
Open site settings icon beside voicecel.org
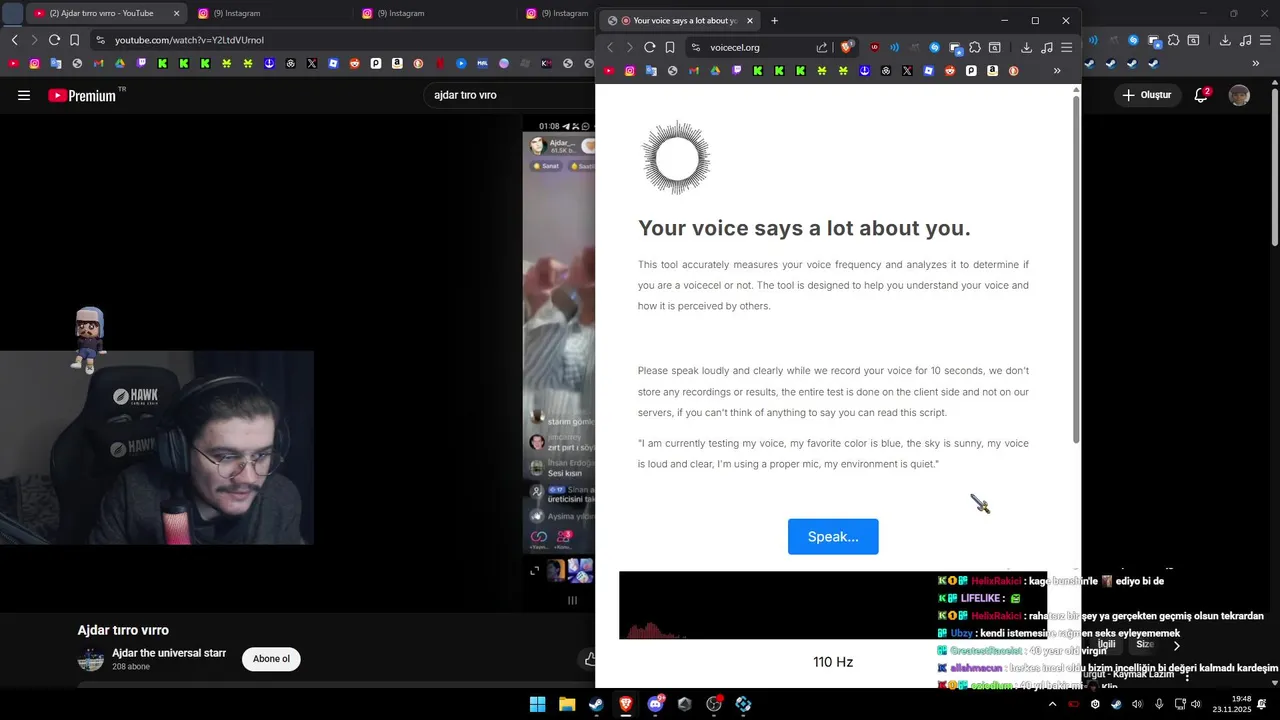point(696,47)
